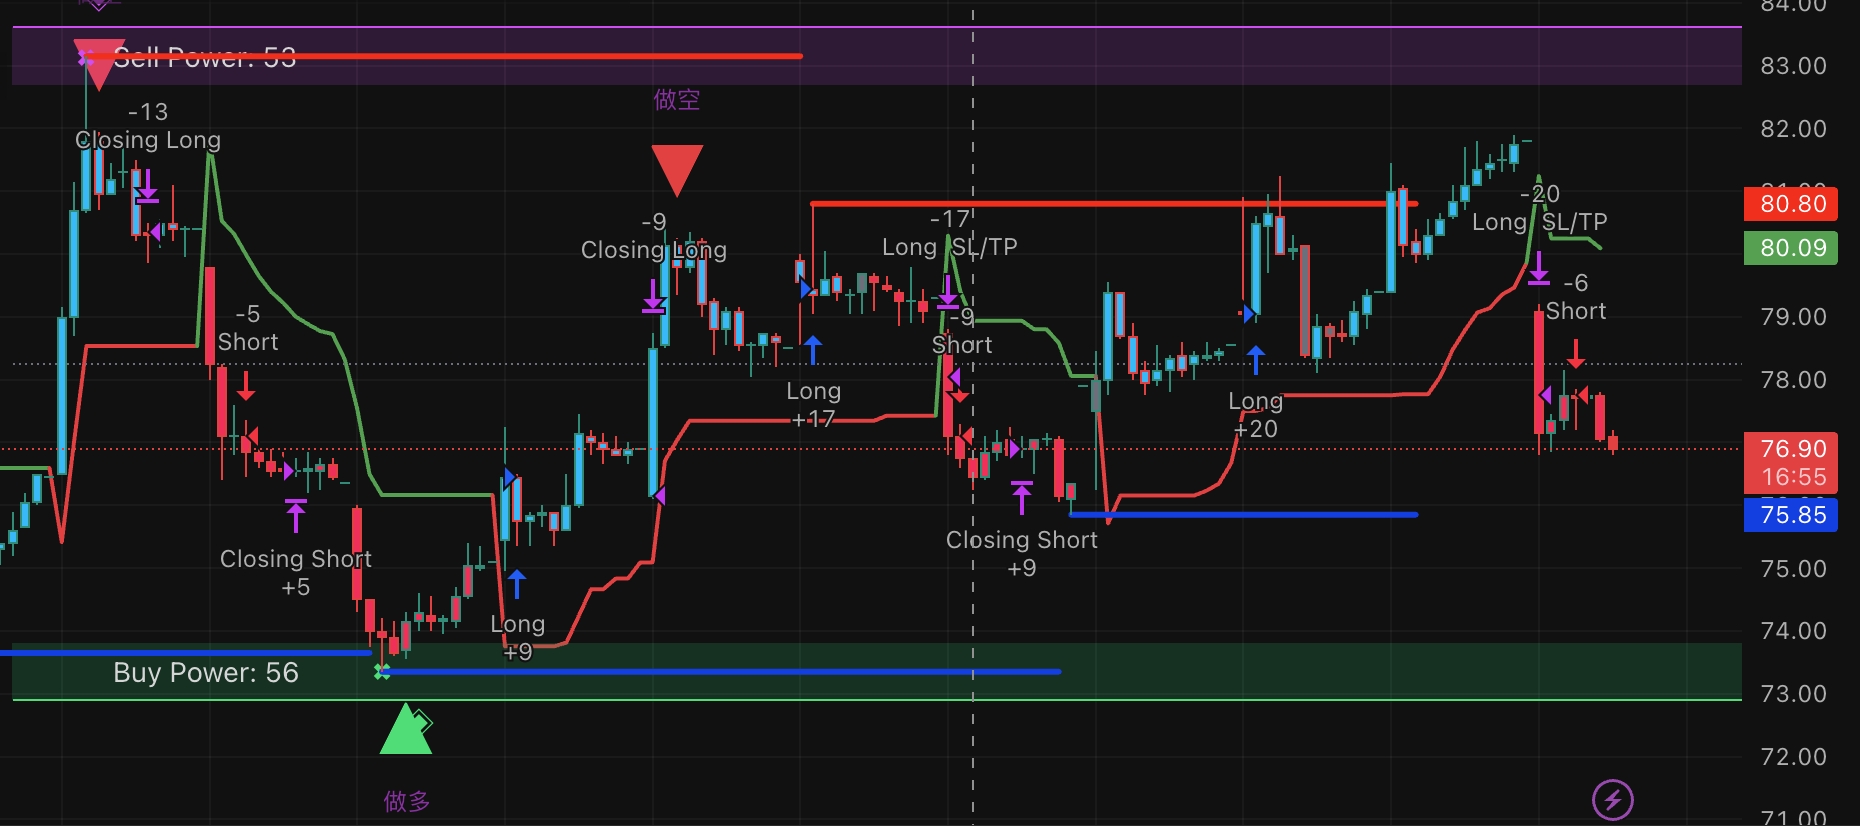Click 74.00 on the price axis
This screenshot has width=1860, height=826.
(x=1793, y=631)
